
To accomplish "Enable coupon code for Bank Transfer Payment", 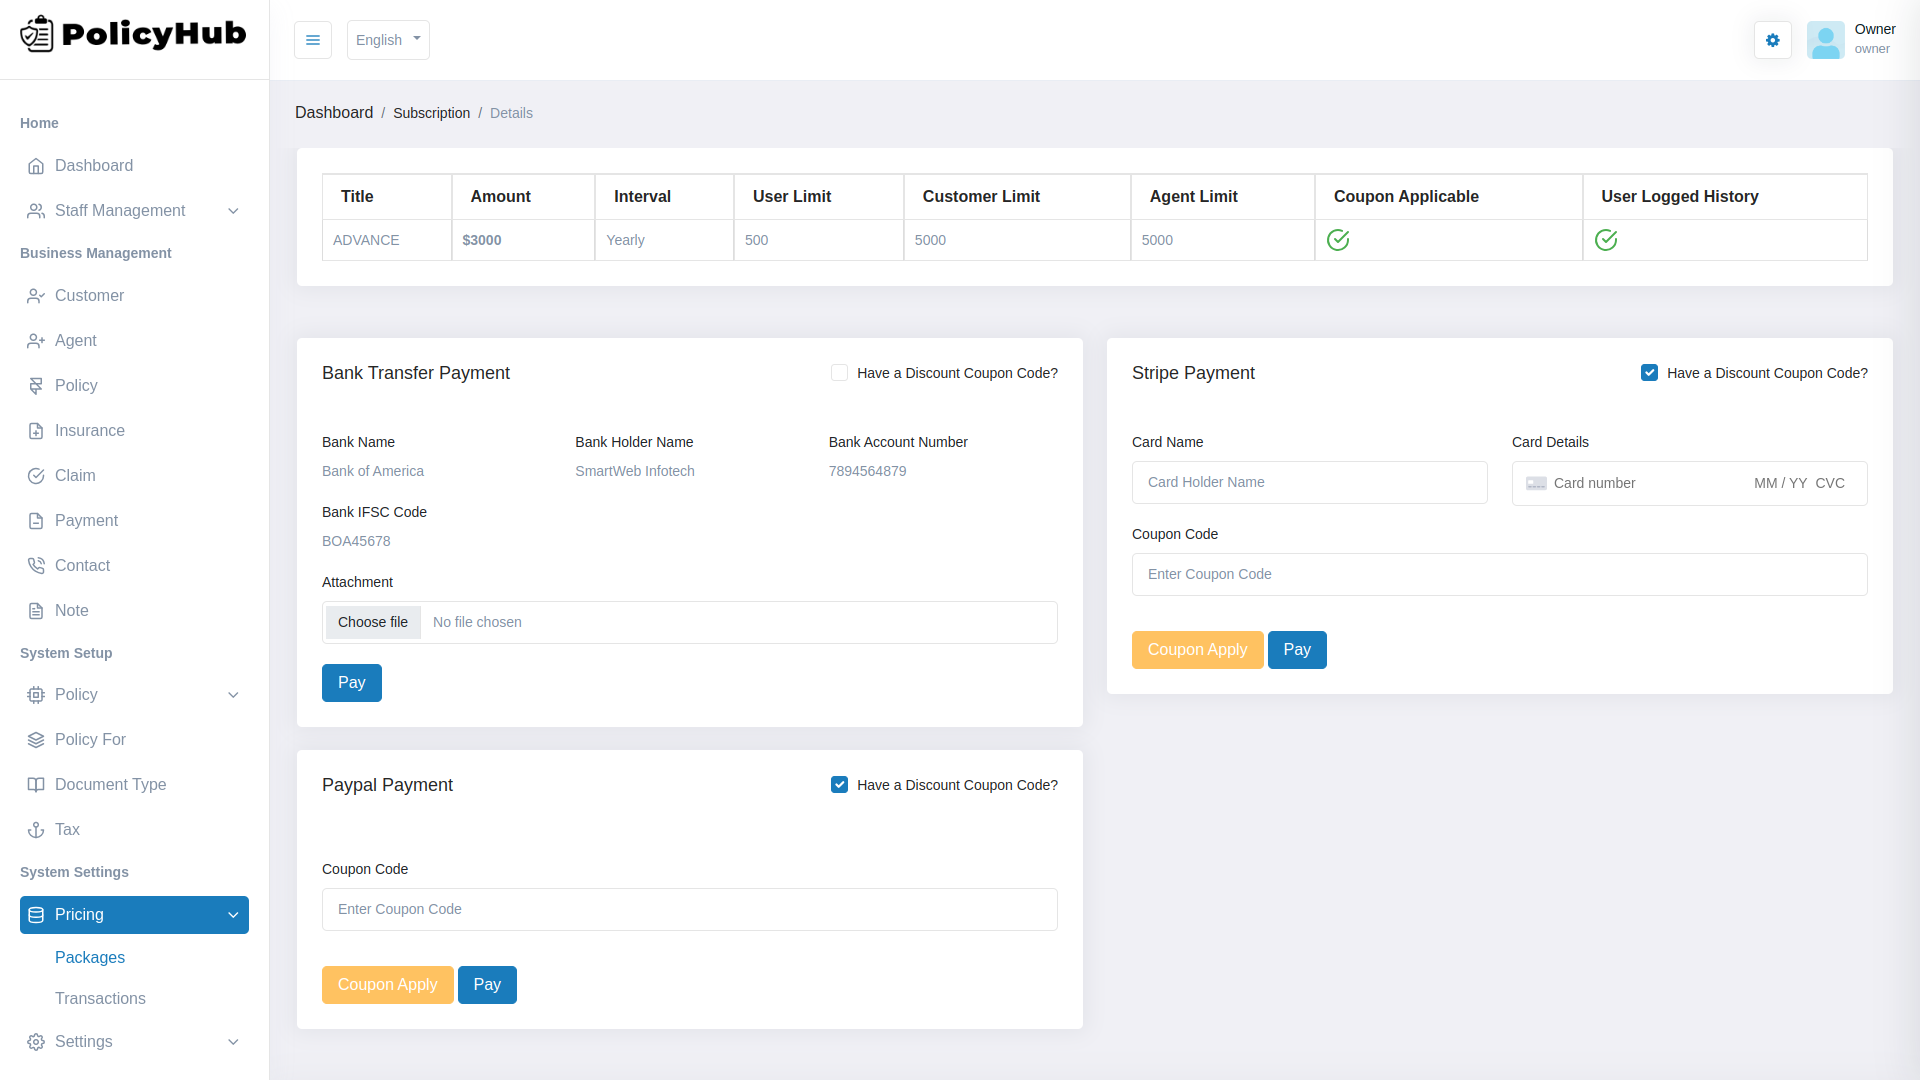I will tap(839, 372).
